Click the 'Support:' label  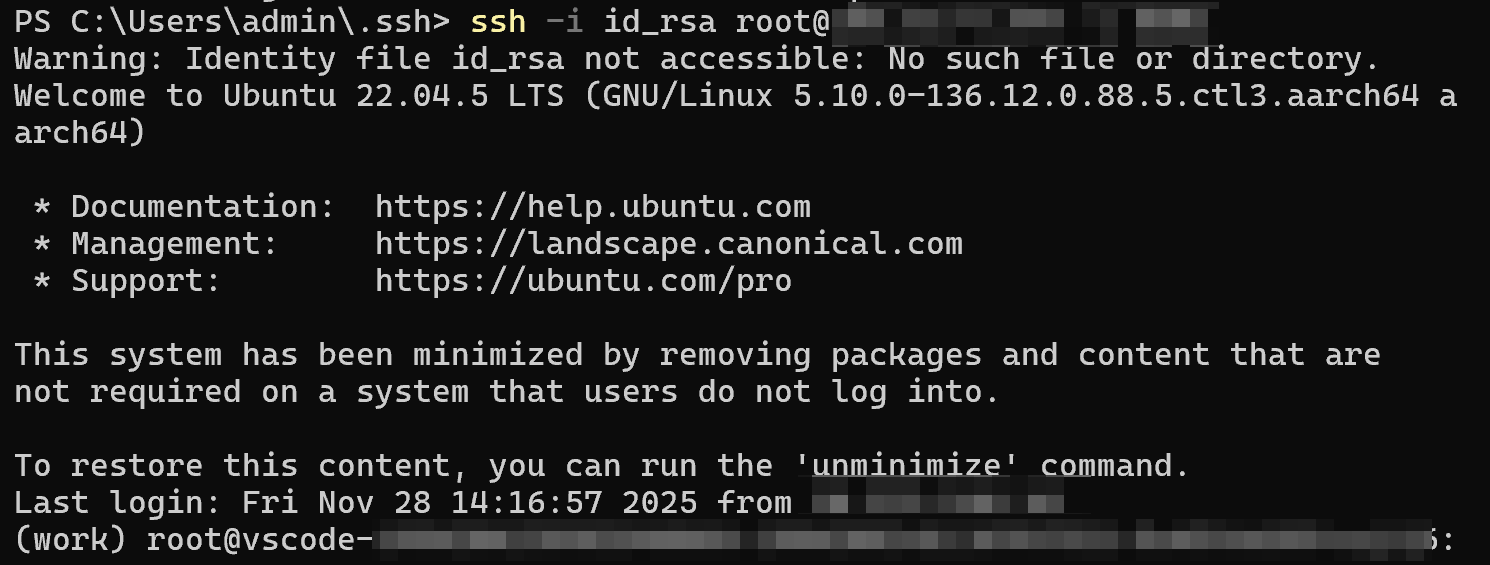146,282
